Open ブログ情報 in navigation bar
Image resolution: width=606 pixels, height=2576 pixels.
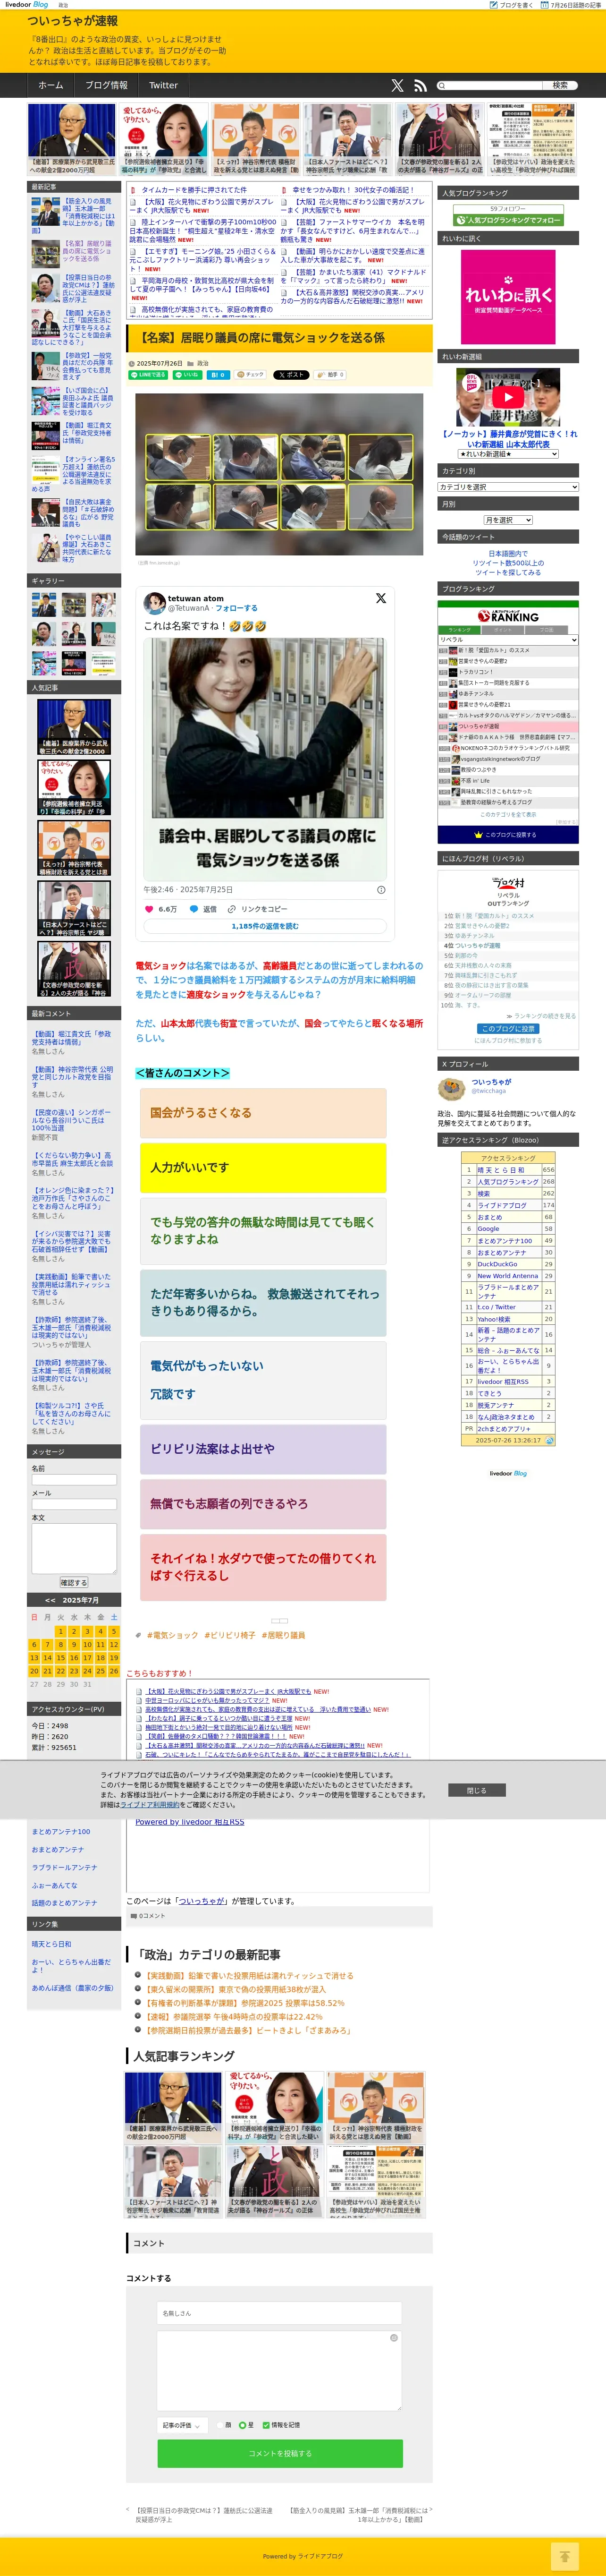pyautogui.click(x=106, y=85)
